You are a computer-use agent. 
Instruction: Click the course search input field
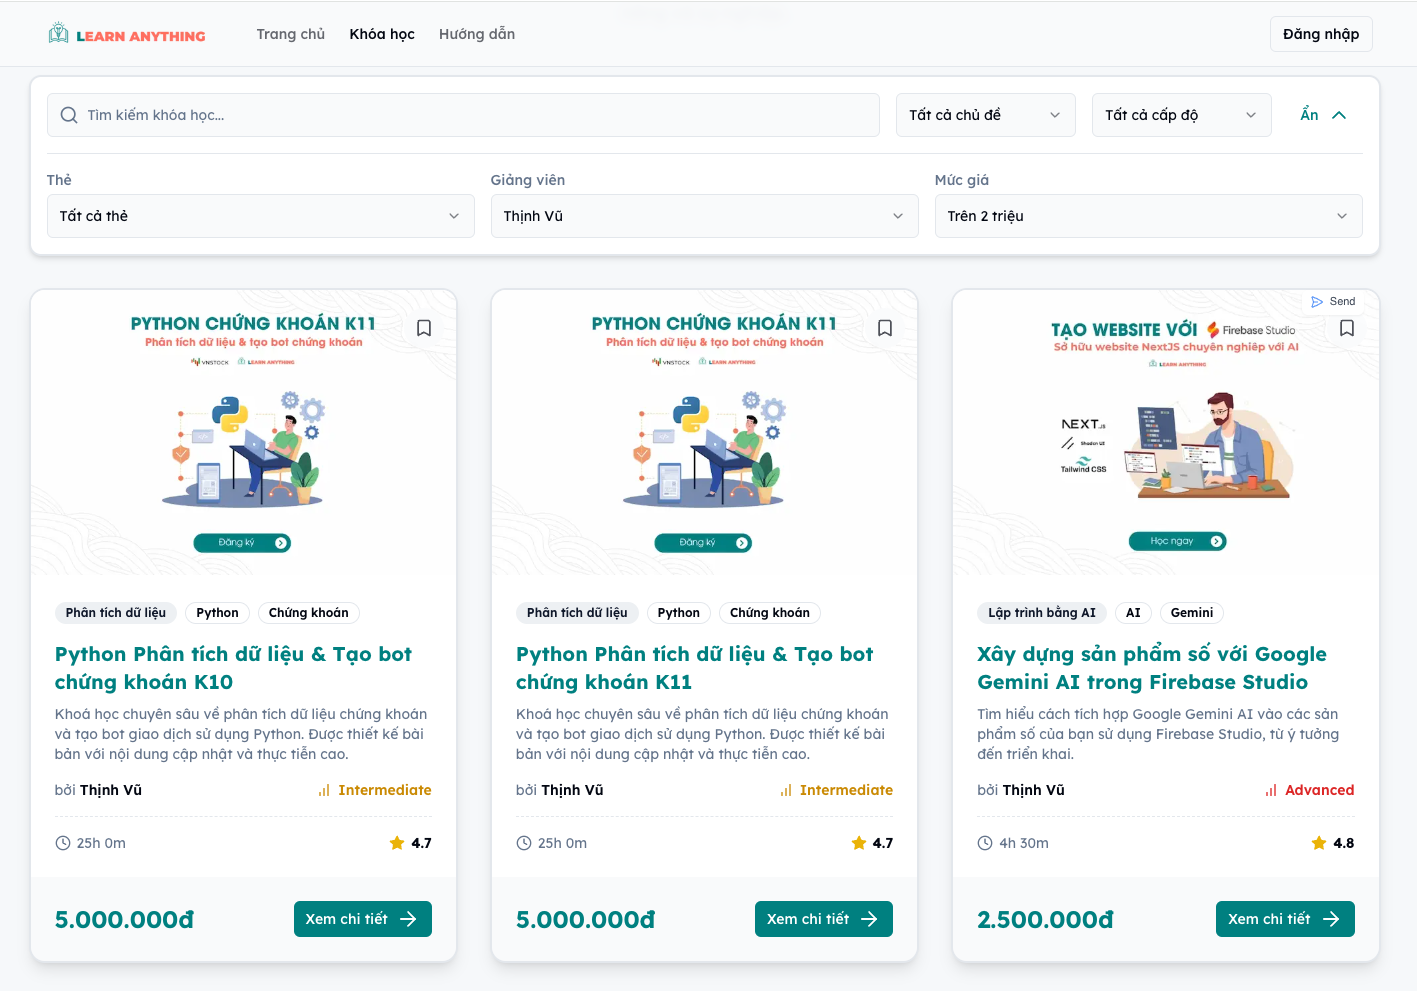470,115
